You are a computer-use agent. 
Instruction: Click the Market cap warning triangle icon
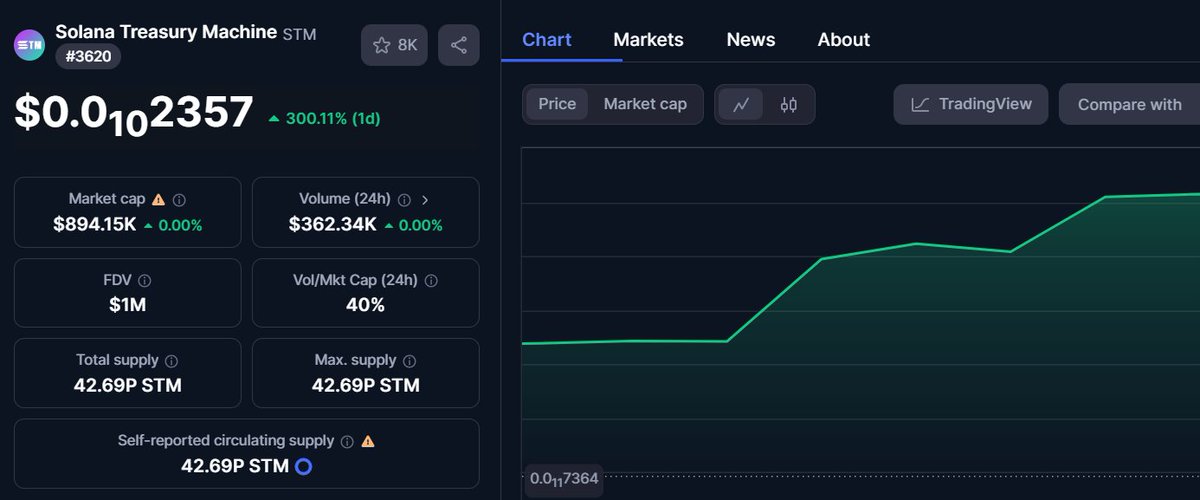click(158, 199)
